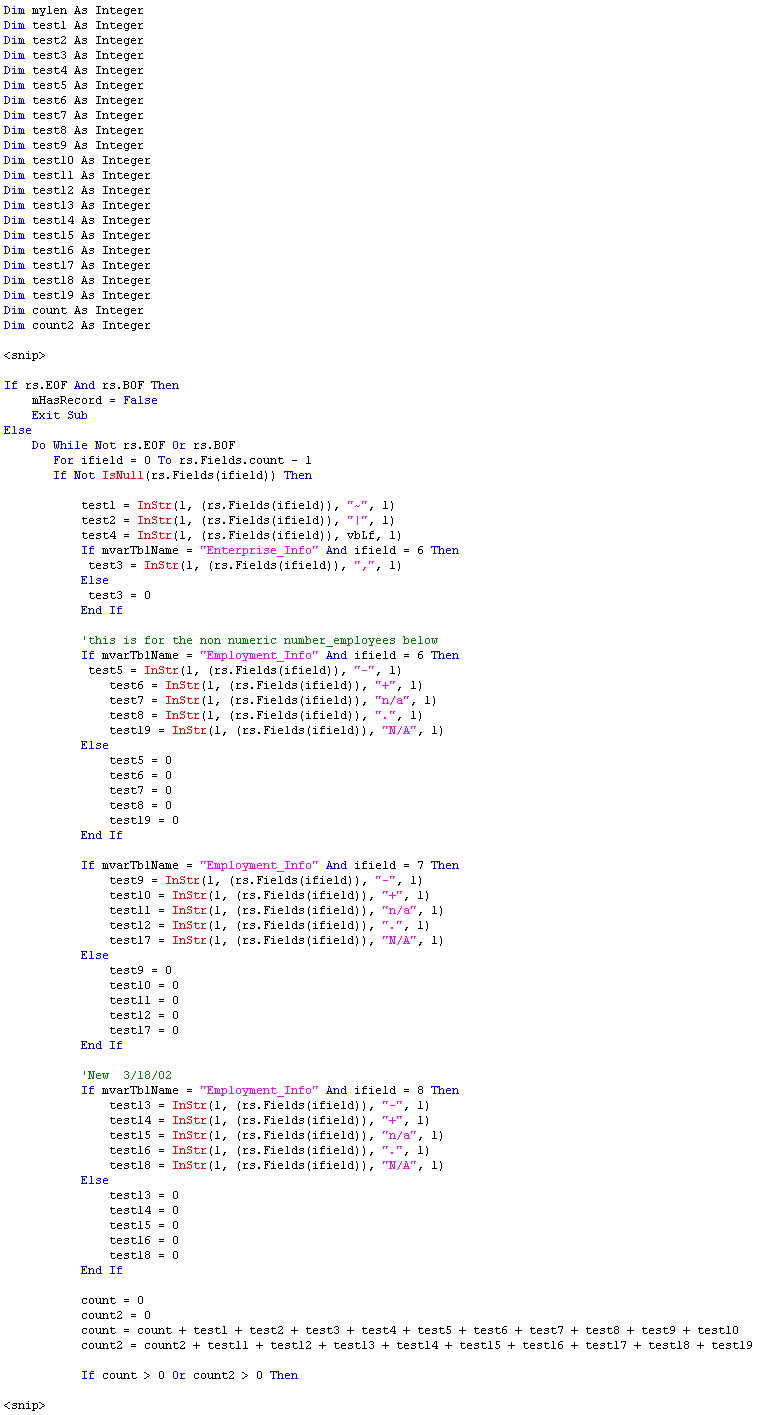Click 'If rs.EOF And rs.BOF Then'
This screenshot has width=757, height=1415.
[91, 385]
